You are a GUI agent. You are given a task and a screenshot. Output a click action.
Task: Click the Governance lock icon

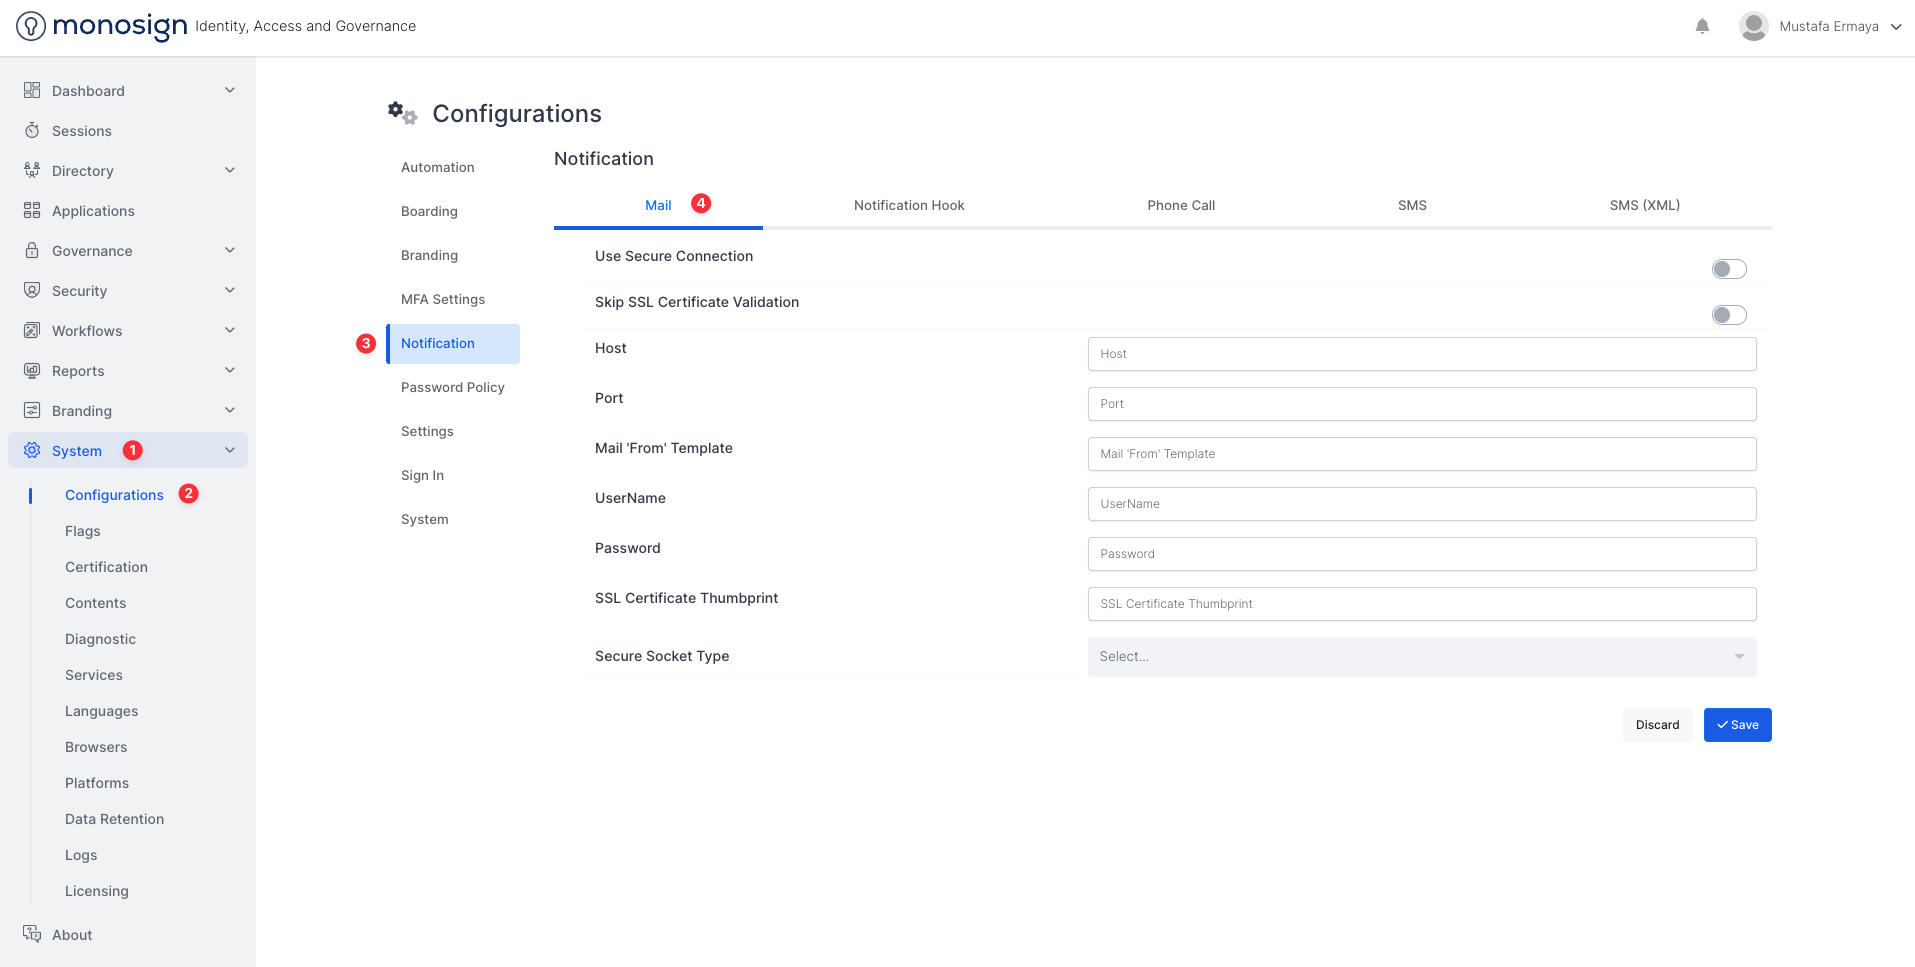coord(32,250)
